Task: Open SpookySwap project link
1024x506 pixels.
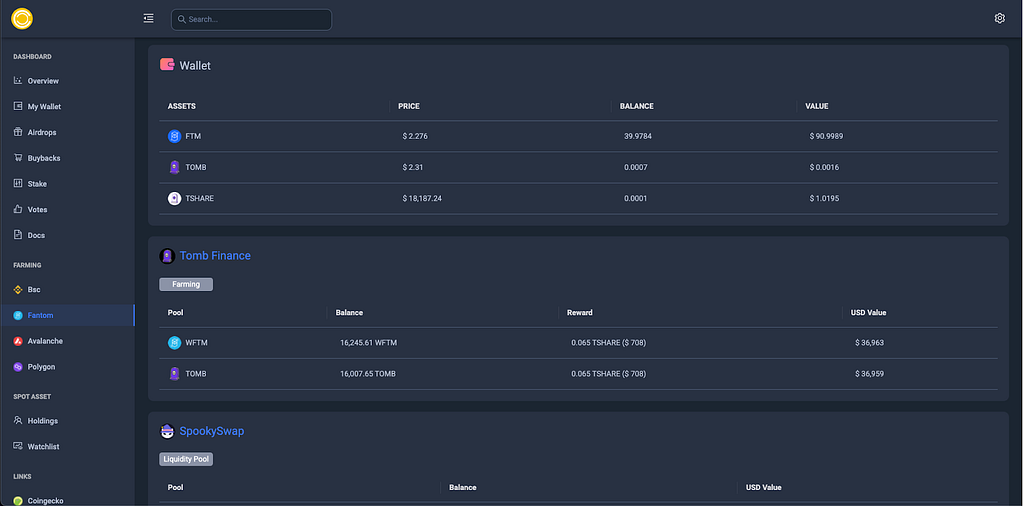Action: coord(212,432)
